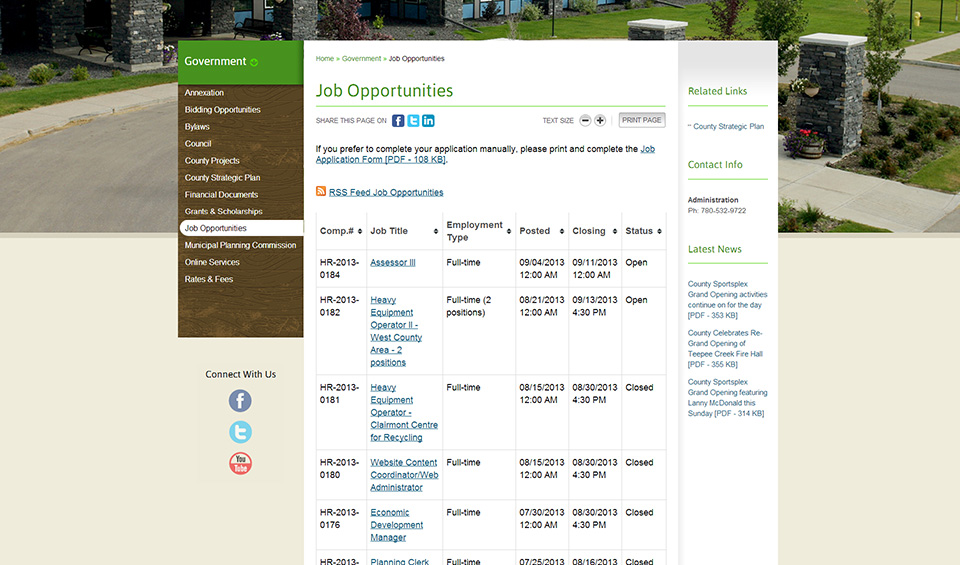Click Home in the breadcrumb trail
960x565 pixels.
click(325, 59)
